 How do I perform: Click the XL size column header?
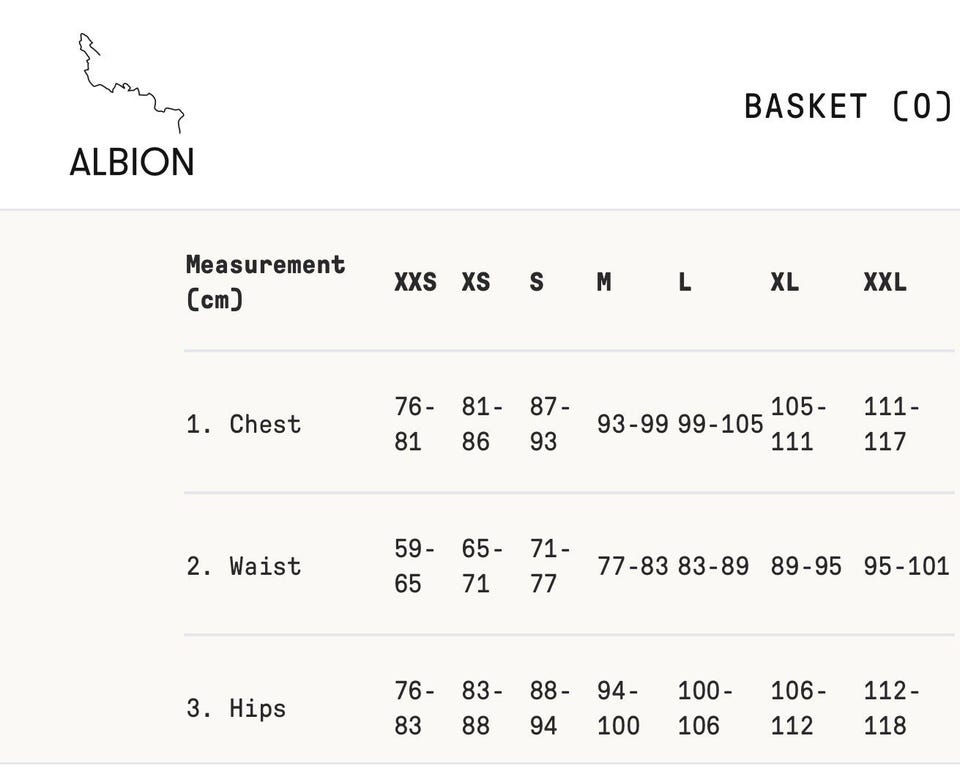[x=785, y=282]
